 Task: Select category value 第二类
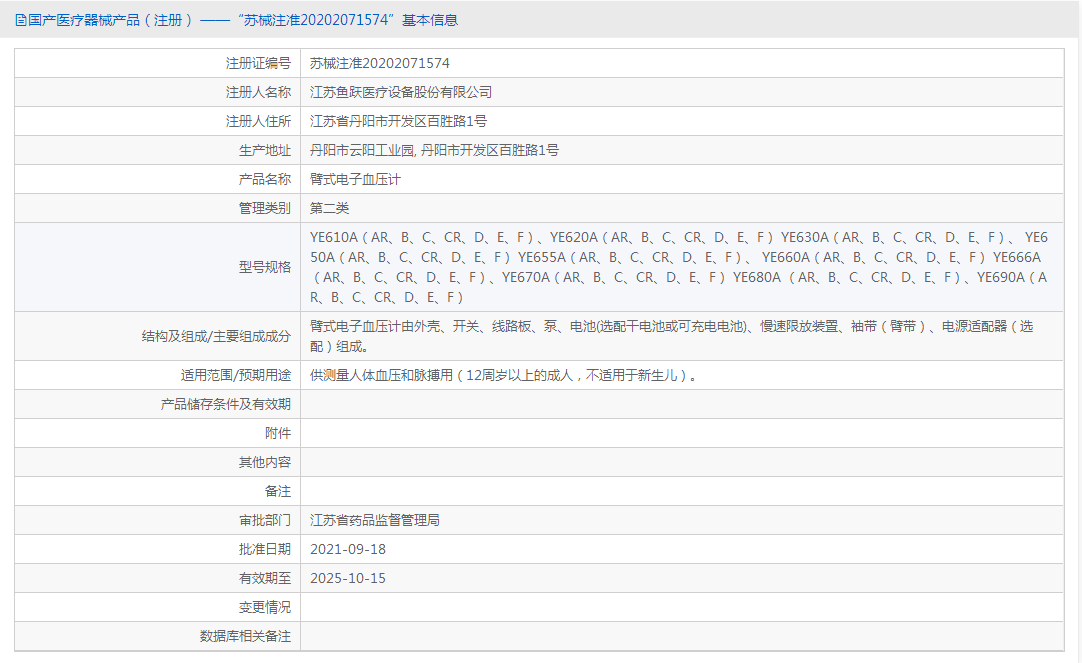pos(329,208)
